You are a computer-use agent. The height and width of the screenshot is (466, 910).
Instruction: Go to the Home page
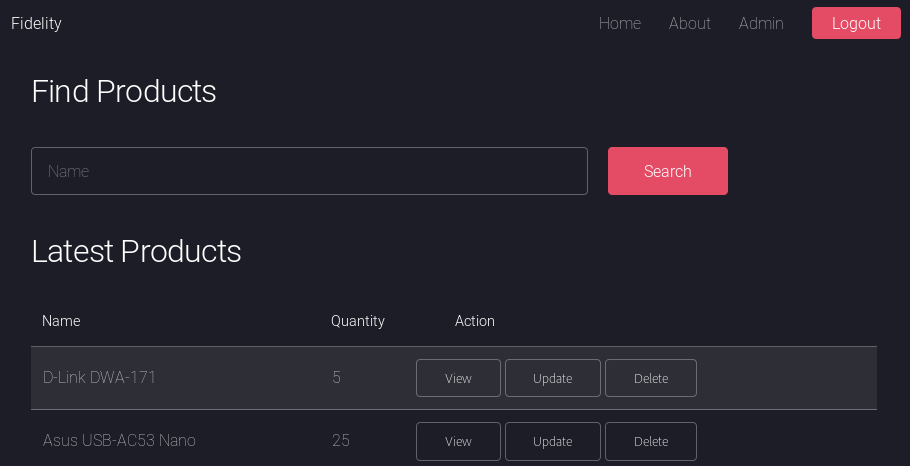pyautogui.click(x=619, y=23)
